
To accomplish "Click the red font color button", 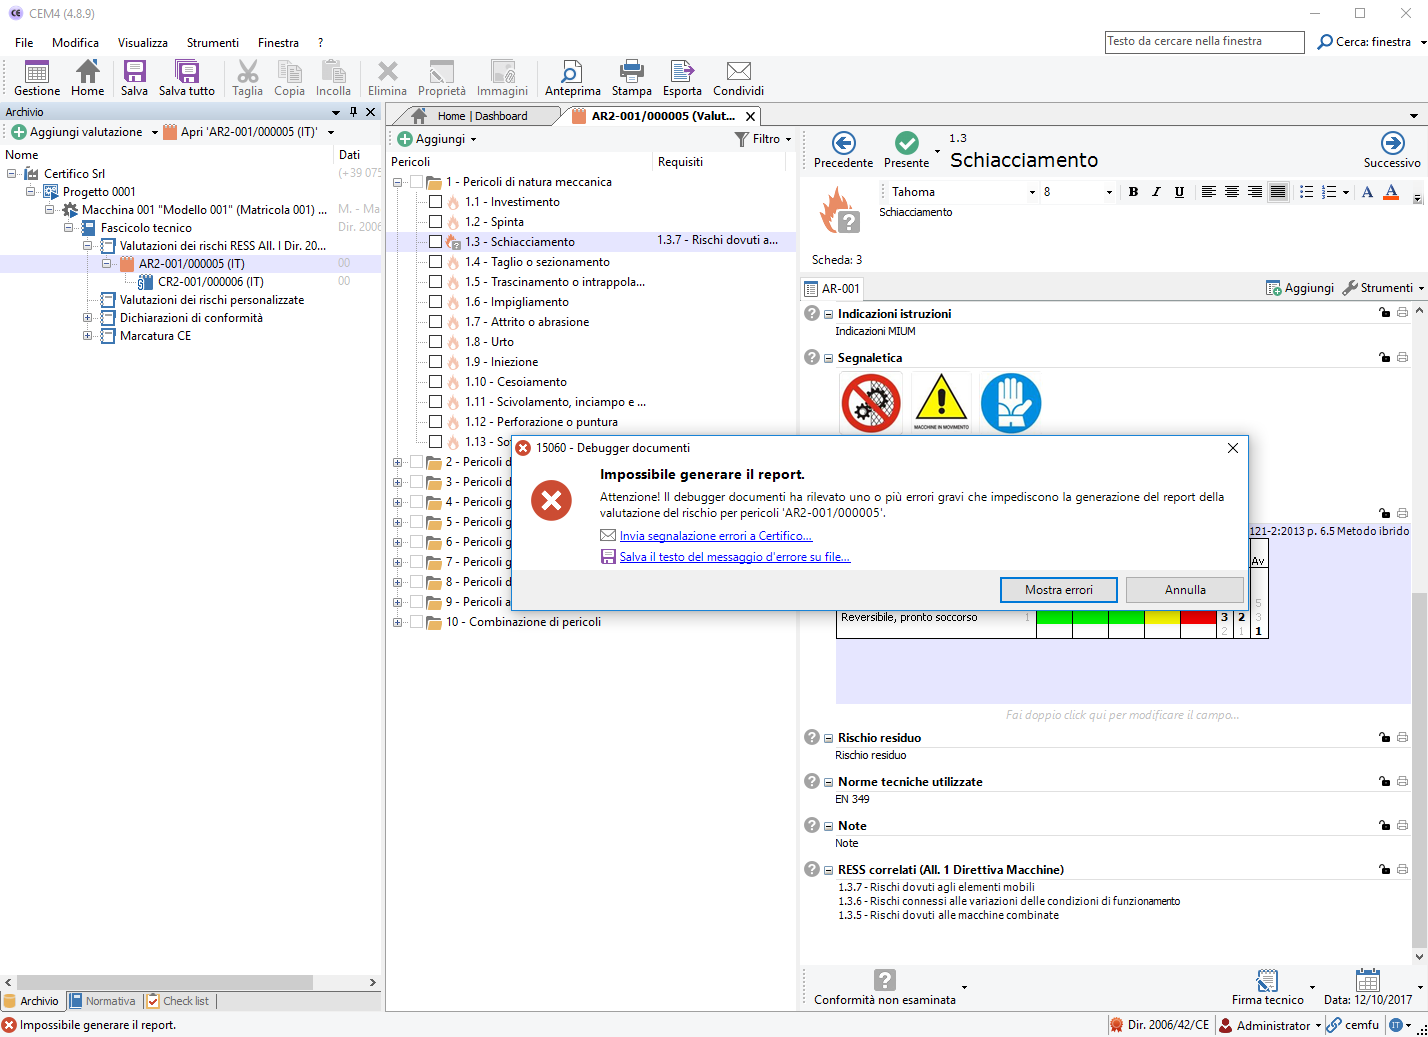I will 1390,192.
